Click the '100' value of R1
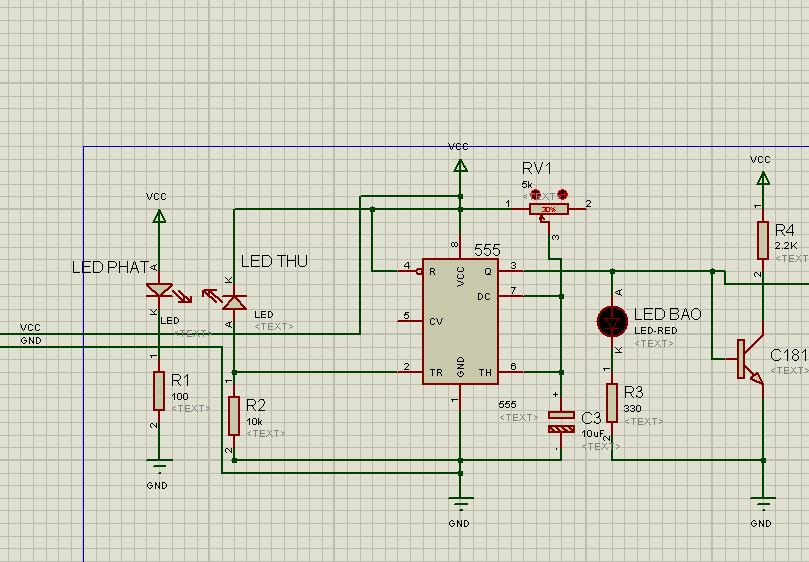809x562 pixels. click(180, 396)
